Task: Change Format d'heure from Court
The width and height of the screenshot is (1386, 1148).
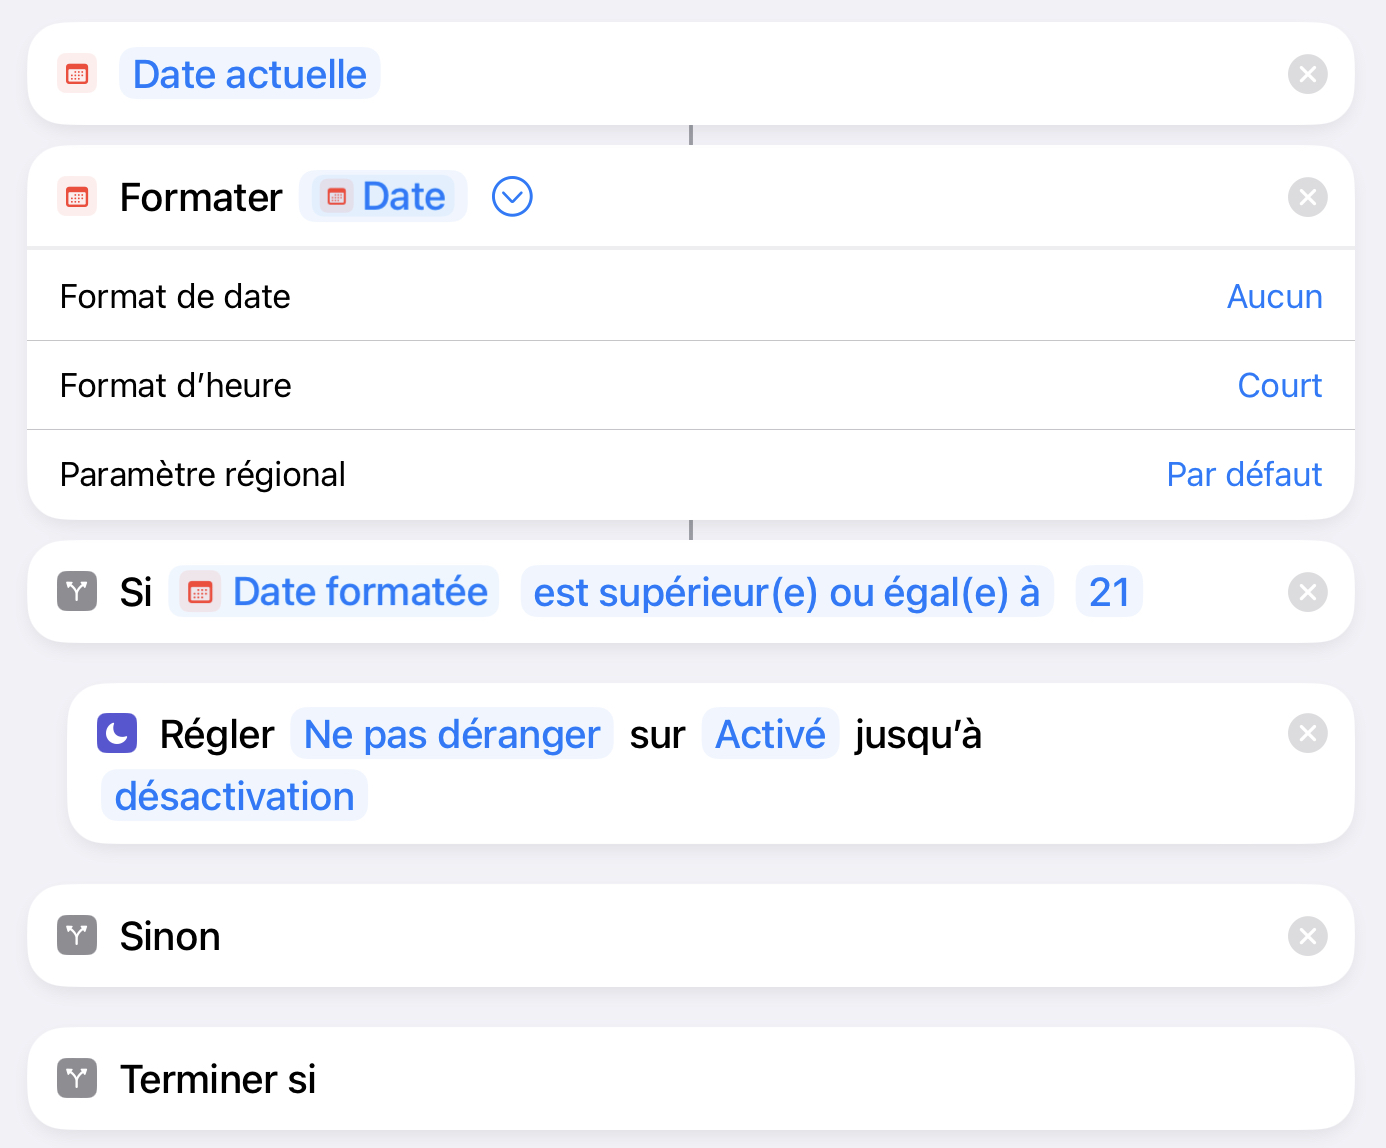Action: [x=1279, y=386]
